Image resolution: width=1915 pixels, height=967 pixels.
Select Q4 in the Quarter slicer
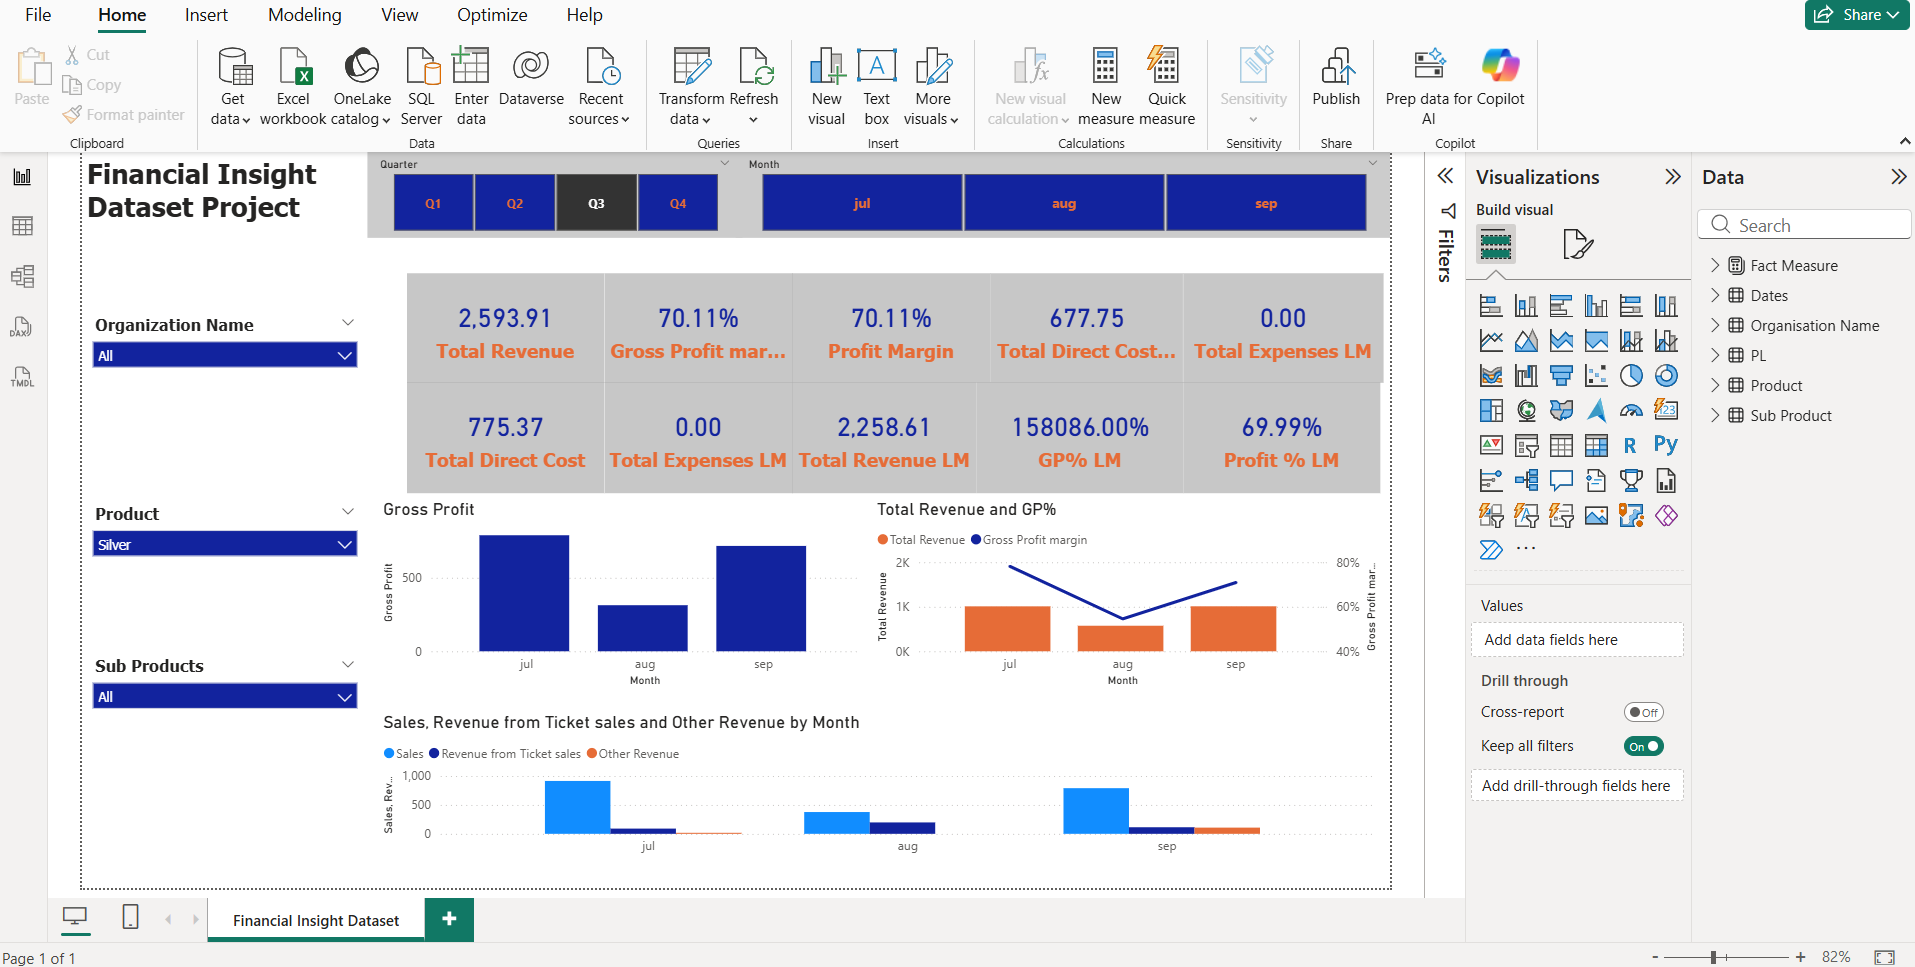click(677, 202)
